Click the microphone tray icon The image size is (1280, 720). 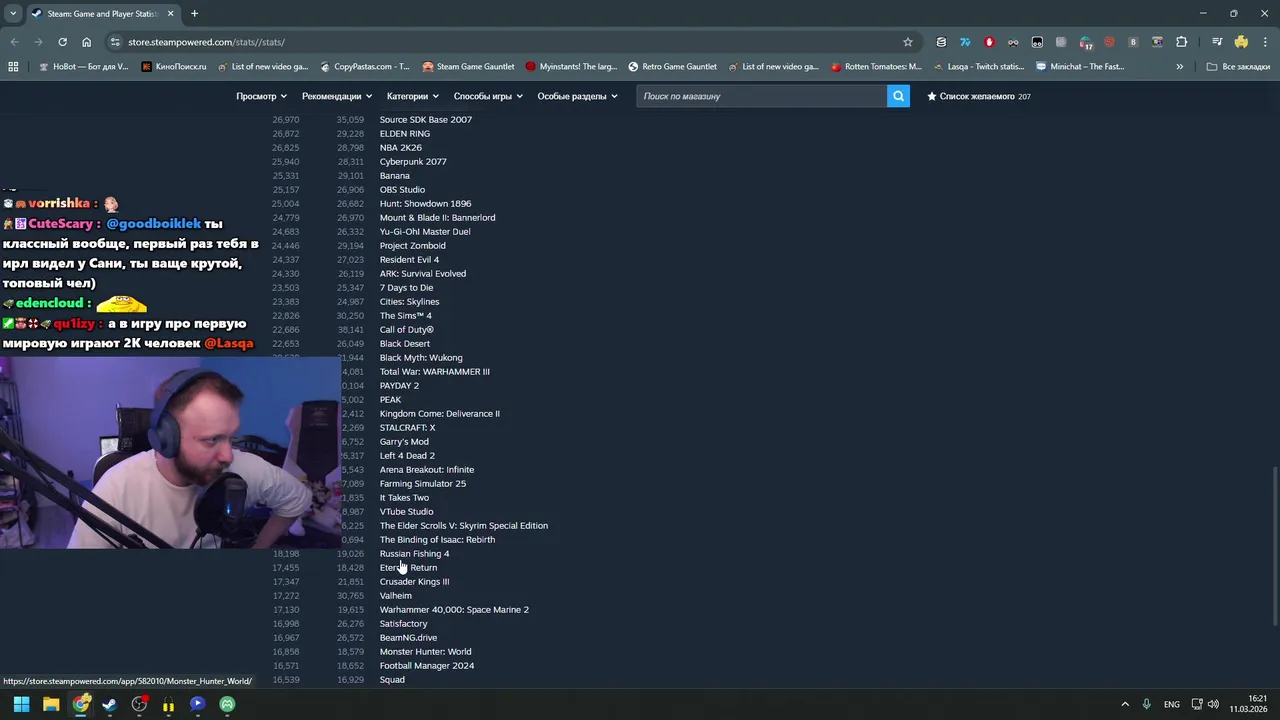coord(1147,704)
